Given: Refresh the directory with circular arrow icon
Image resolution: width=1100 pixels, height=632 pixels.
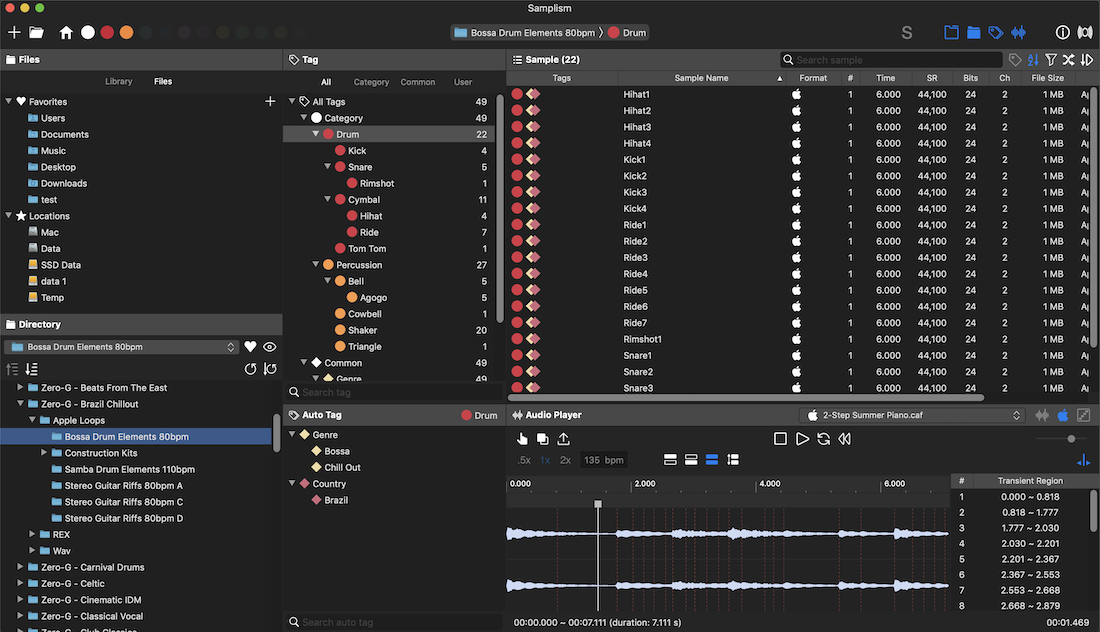Looking at the screenshot, I should pyautogui.click(x=250, y=368).
